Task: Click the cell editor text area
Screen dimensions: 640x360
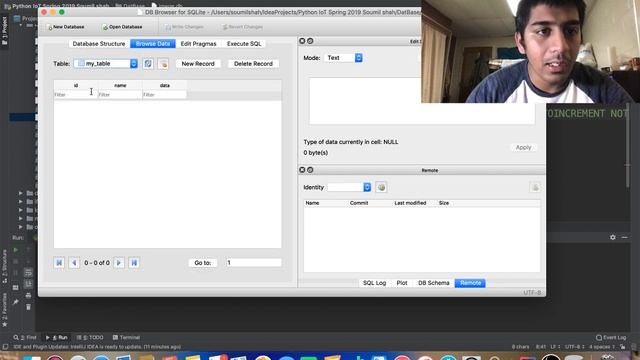Action: [x=422, y=101]
